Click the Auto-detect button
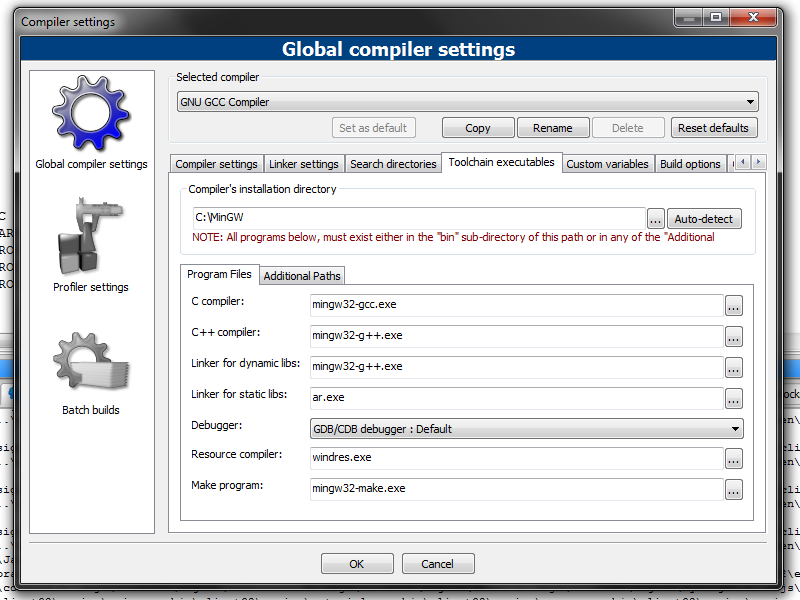 click(x=705, y=219)
